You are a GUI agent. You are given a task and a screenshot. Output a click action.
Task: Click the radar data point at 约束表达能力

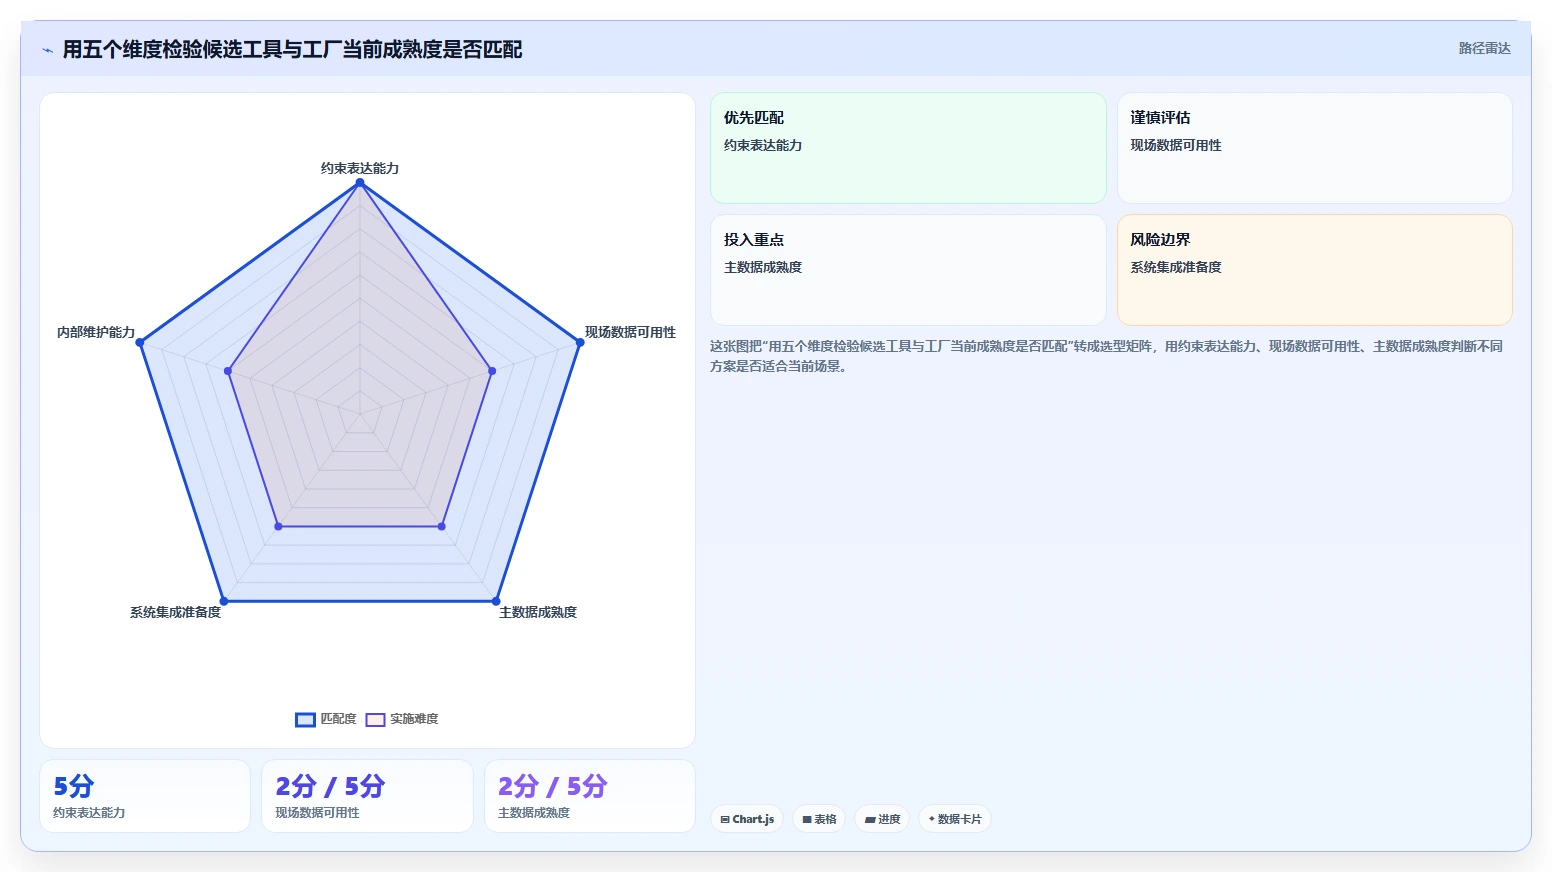pyautogui.click(x=360, y=183)
